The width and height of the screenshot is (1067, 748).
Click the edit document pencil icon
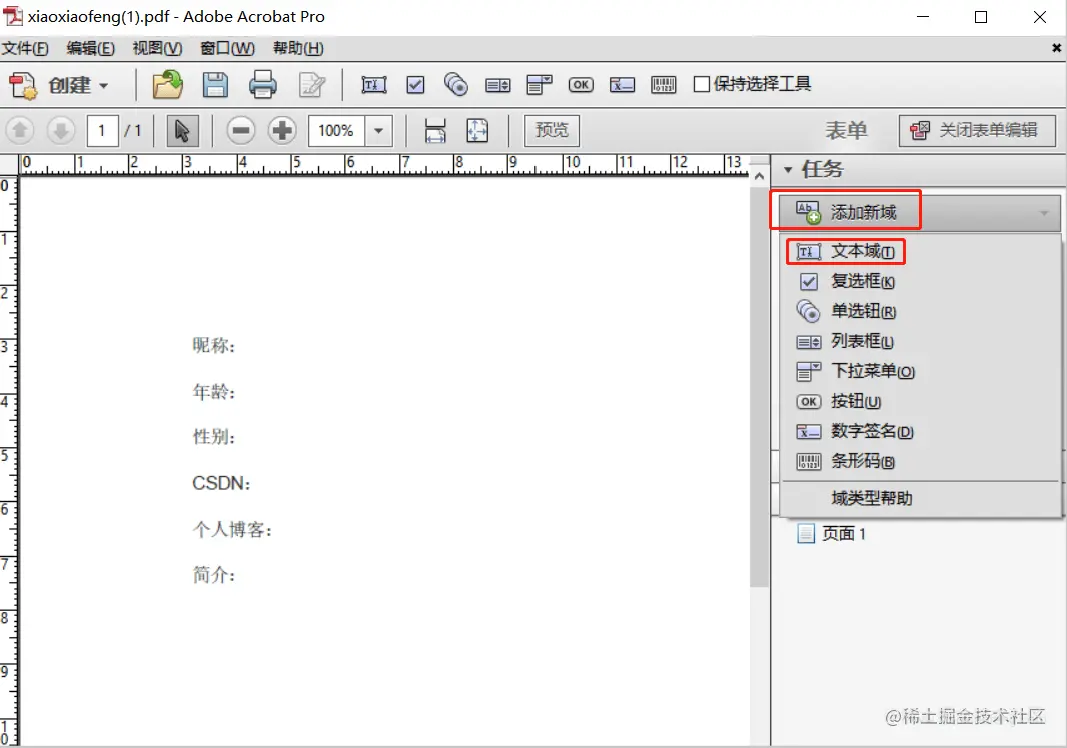pos(312,85)
